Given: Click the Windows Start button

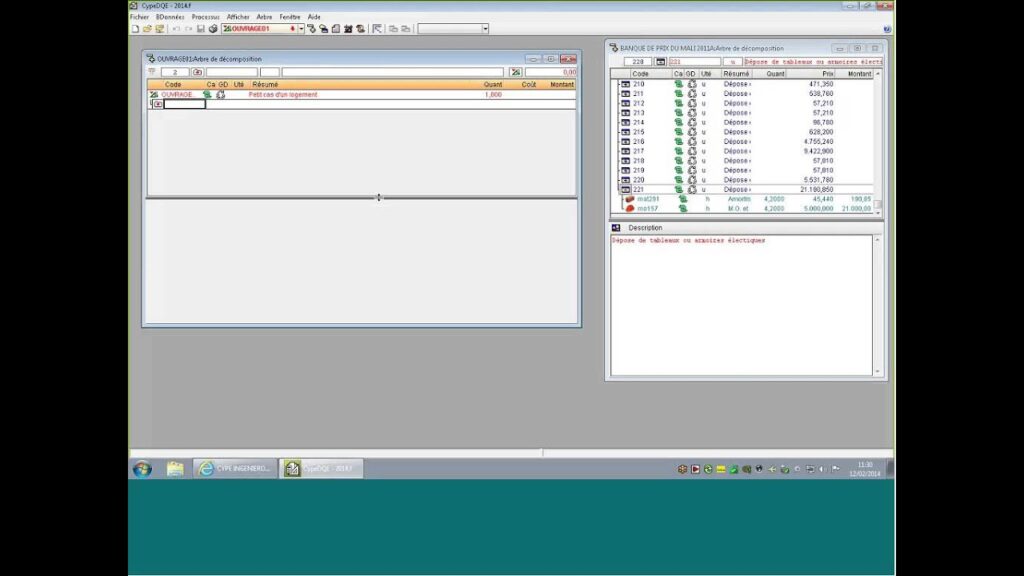Looking at the screenshot, I should [x=142, y=469].
